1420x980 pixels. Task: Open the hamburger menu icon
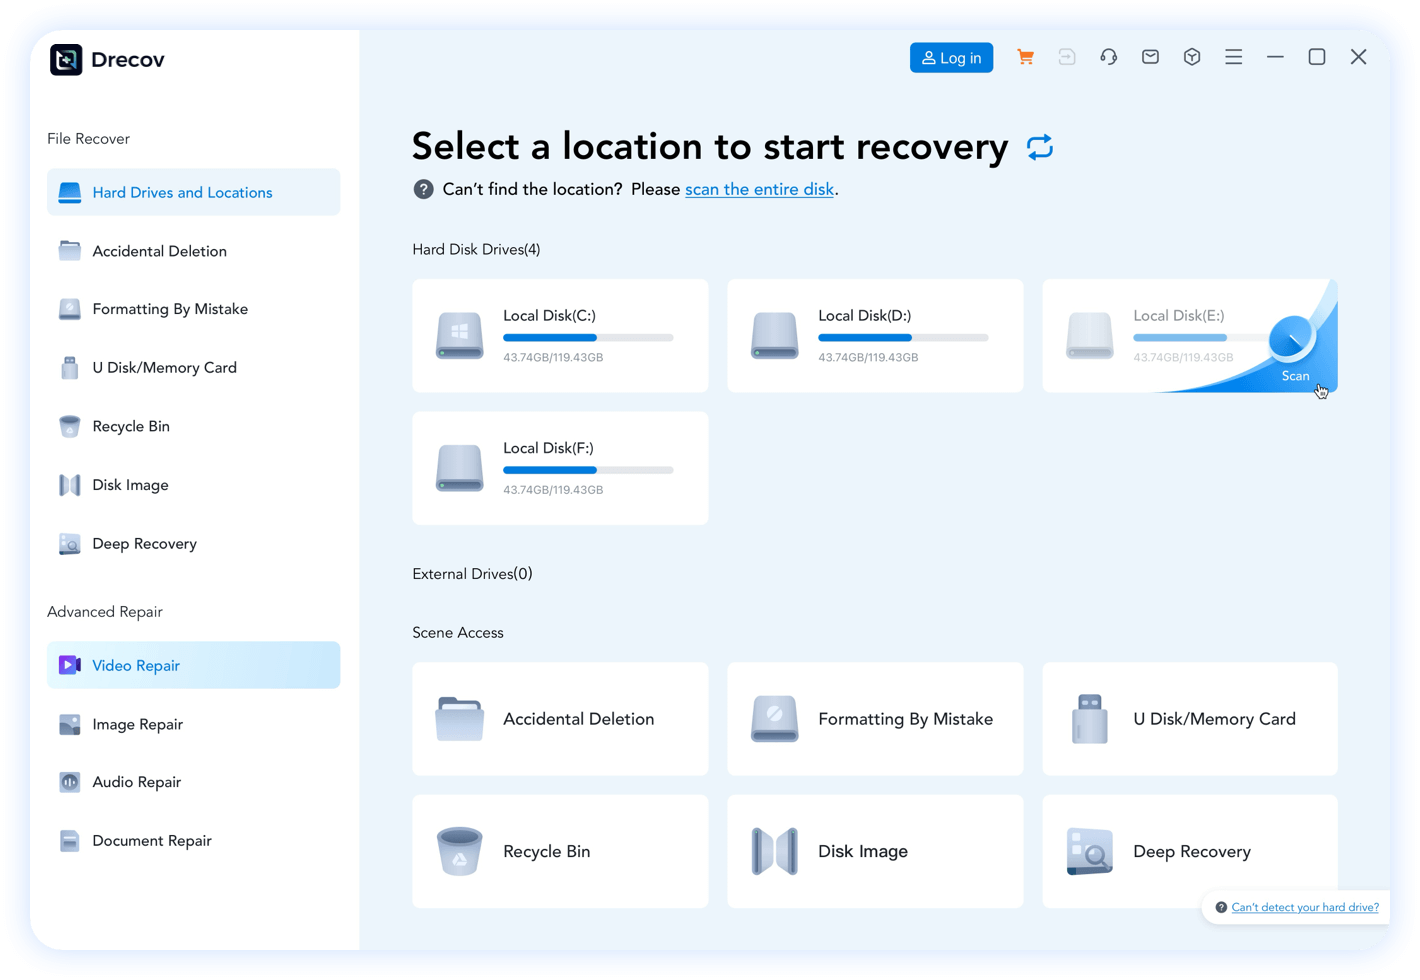pyautogui.click(x=1233, y=58)
